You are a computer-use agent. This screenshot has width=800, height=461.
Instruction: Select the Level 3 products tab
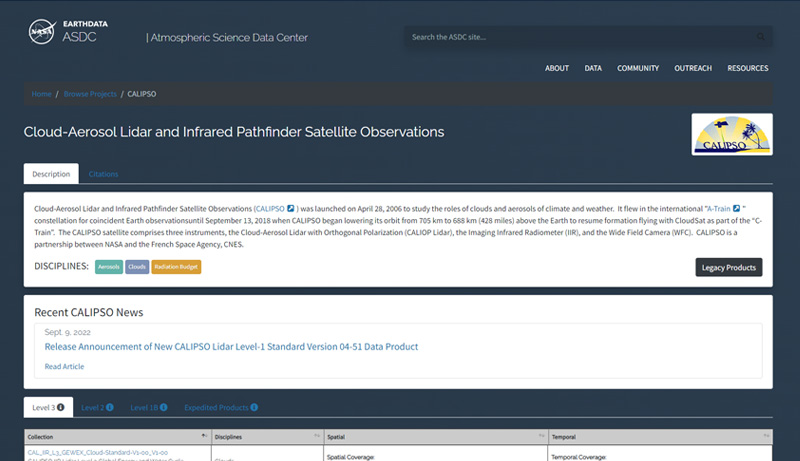(48, 407)
